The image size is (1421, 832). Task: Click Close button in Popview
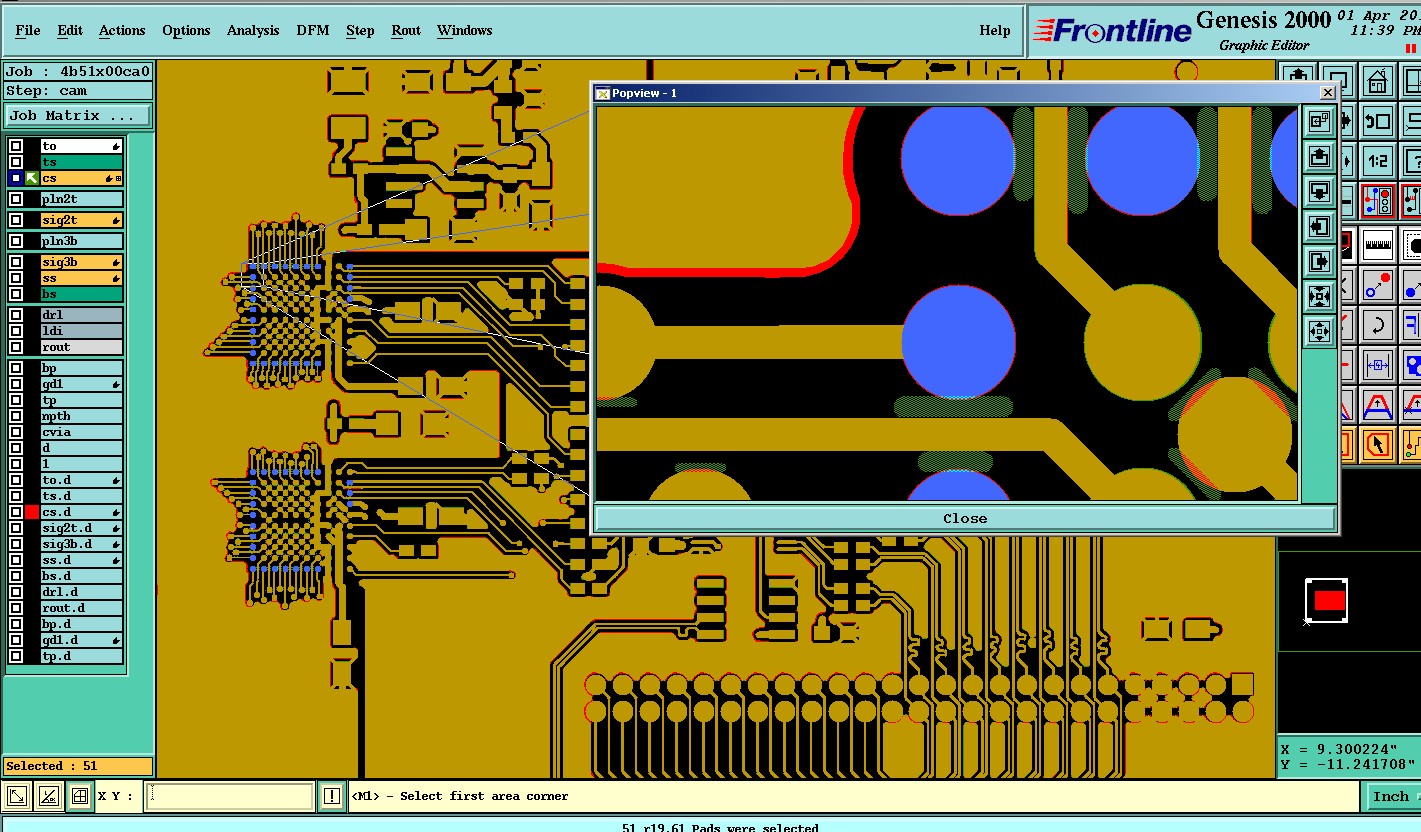pos(965,518)
